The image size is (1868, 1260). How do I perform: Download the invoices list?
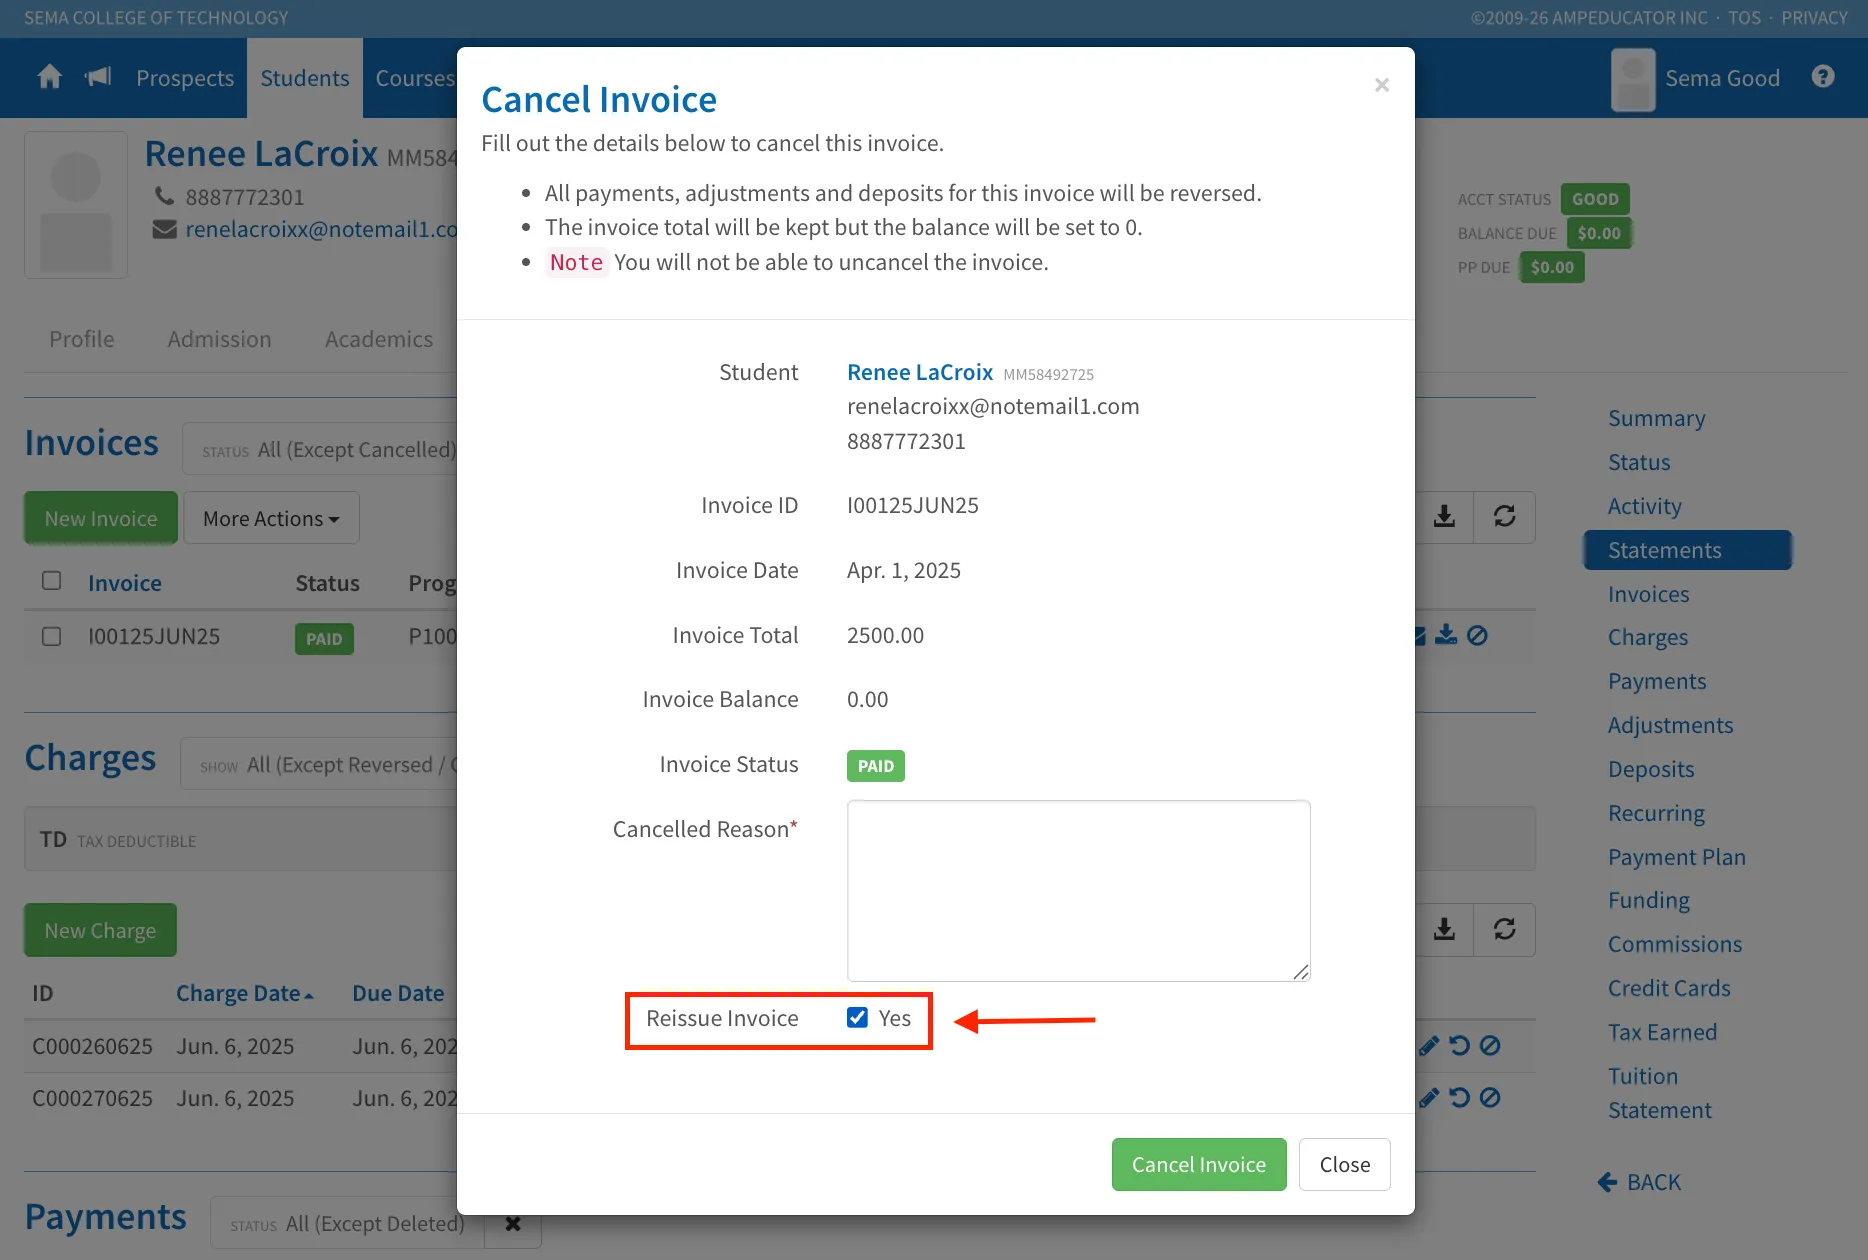(x=1444, y=517)
